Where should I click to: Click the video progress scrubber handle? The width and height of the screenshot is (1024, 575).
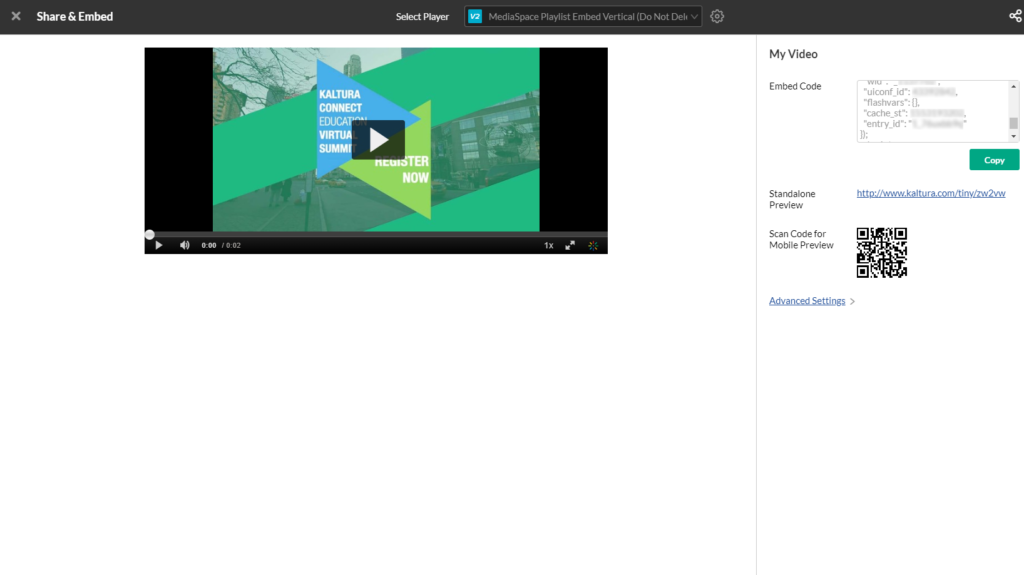[x=150, y=234]
